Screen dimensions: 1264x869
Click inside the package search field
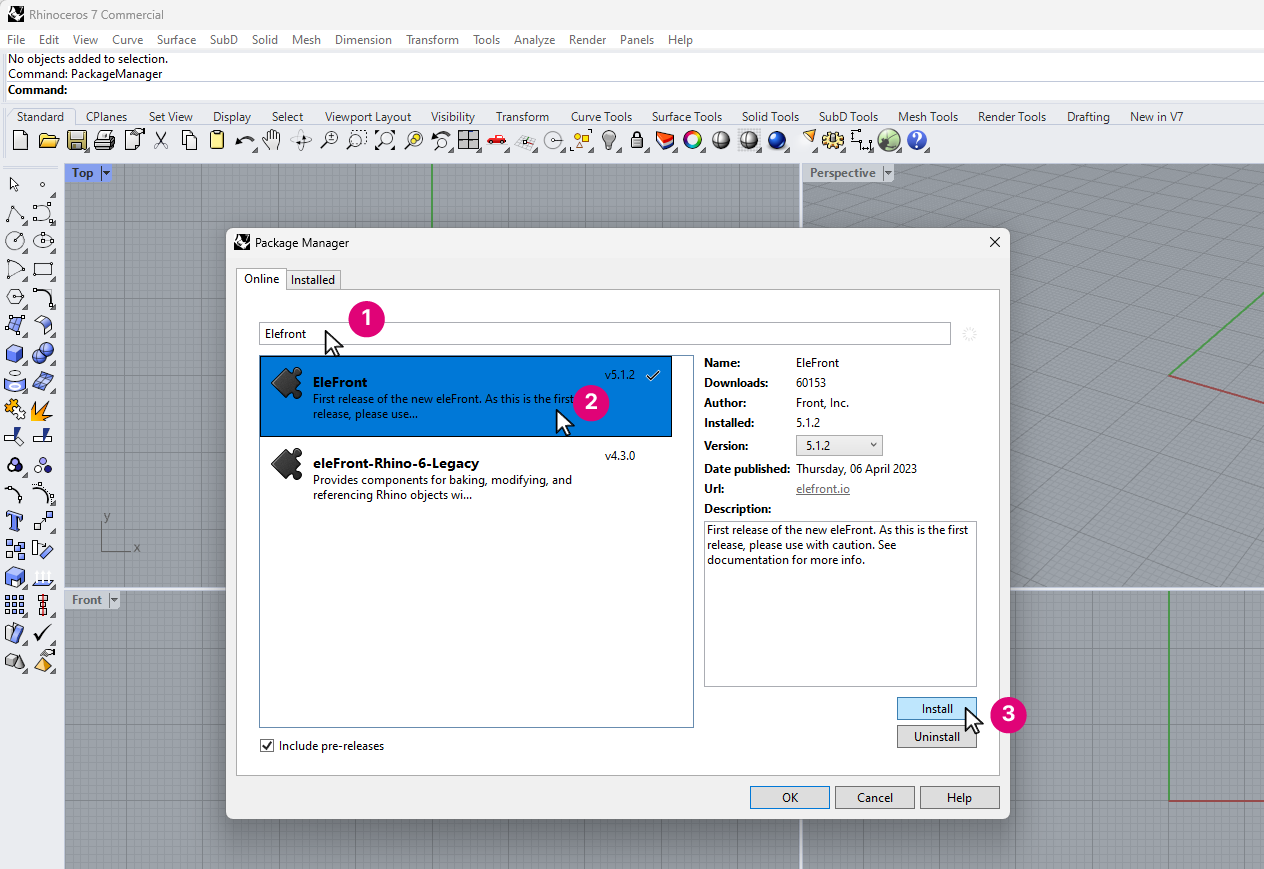coord(600,333)
